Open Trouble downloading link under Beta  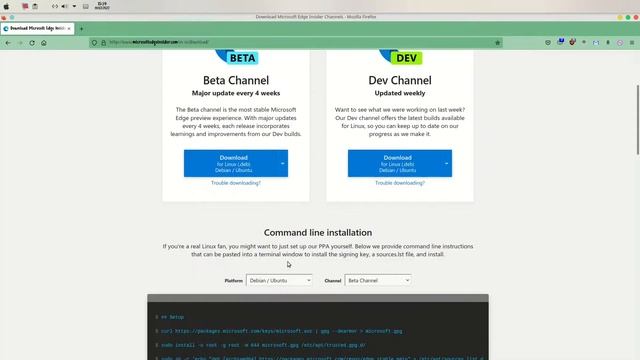click(x=236, y=183)
